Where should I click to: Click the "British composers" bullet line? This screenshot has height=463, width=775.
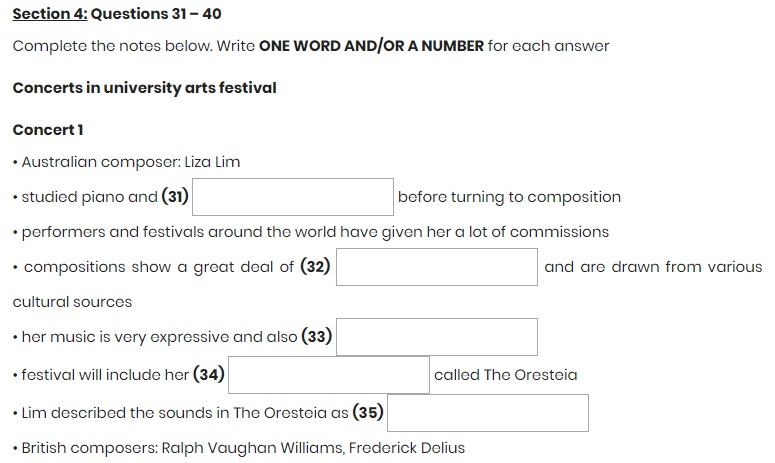[240, 448]
